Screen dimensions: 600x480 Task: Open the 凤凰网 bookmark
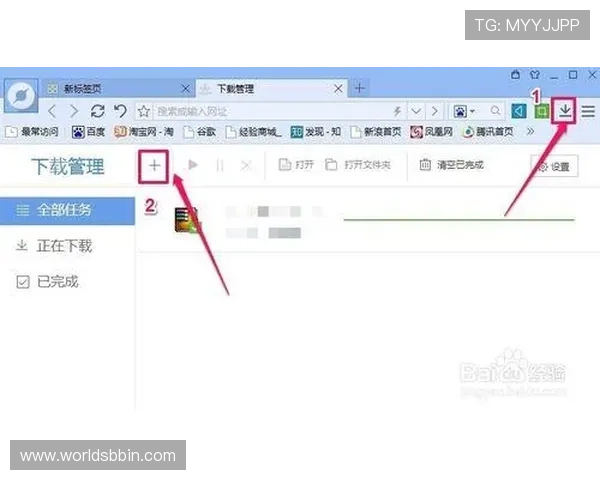432,132
